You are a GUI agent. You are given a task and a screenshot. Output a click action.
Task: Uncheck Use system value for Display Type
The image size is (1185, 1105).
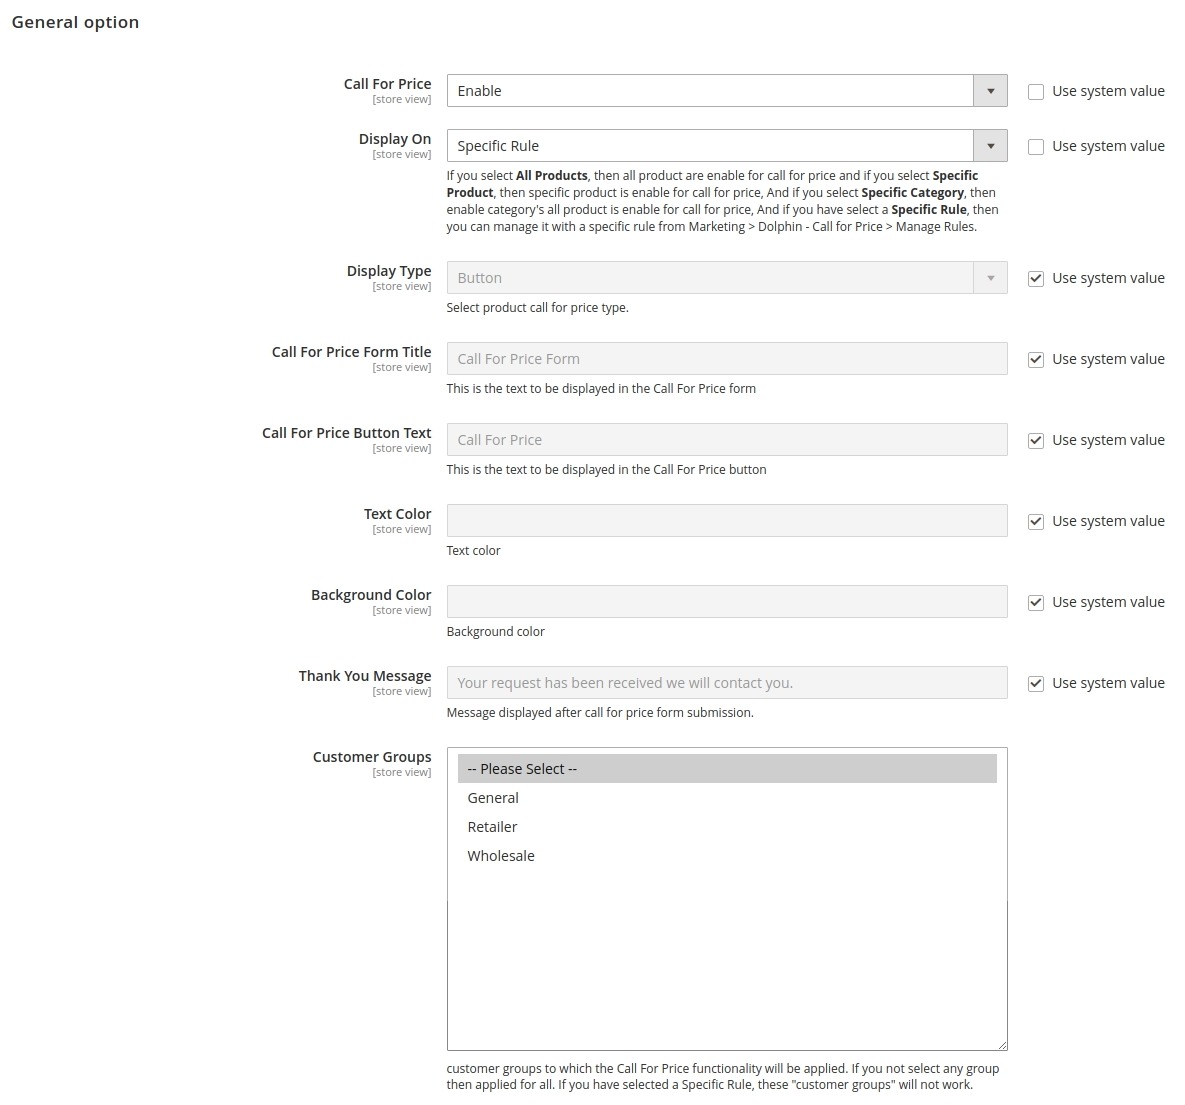[x=1036, y=279]
